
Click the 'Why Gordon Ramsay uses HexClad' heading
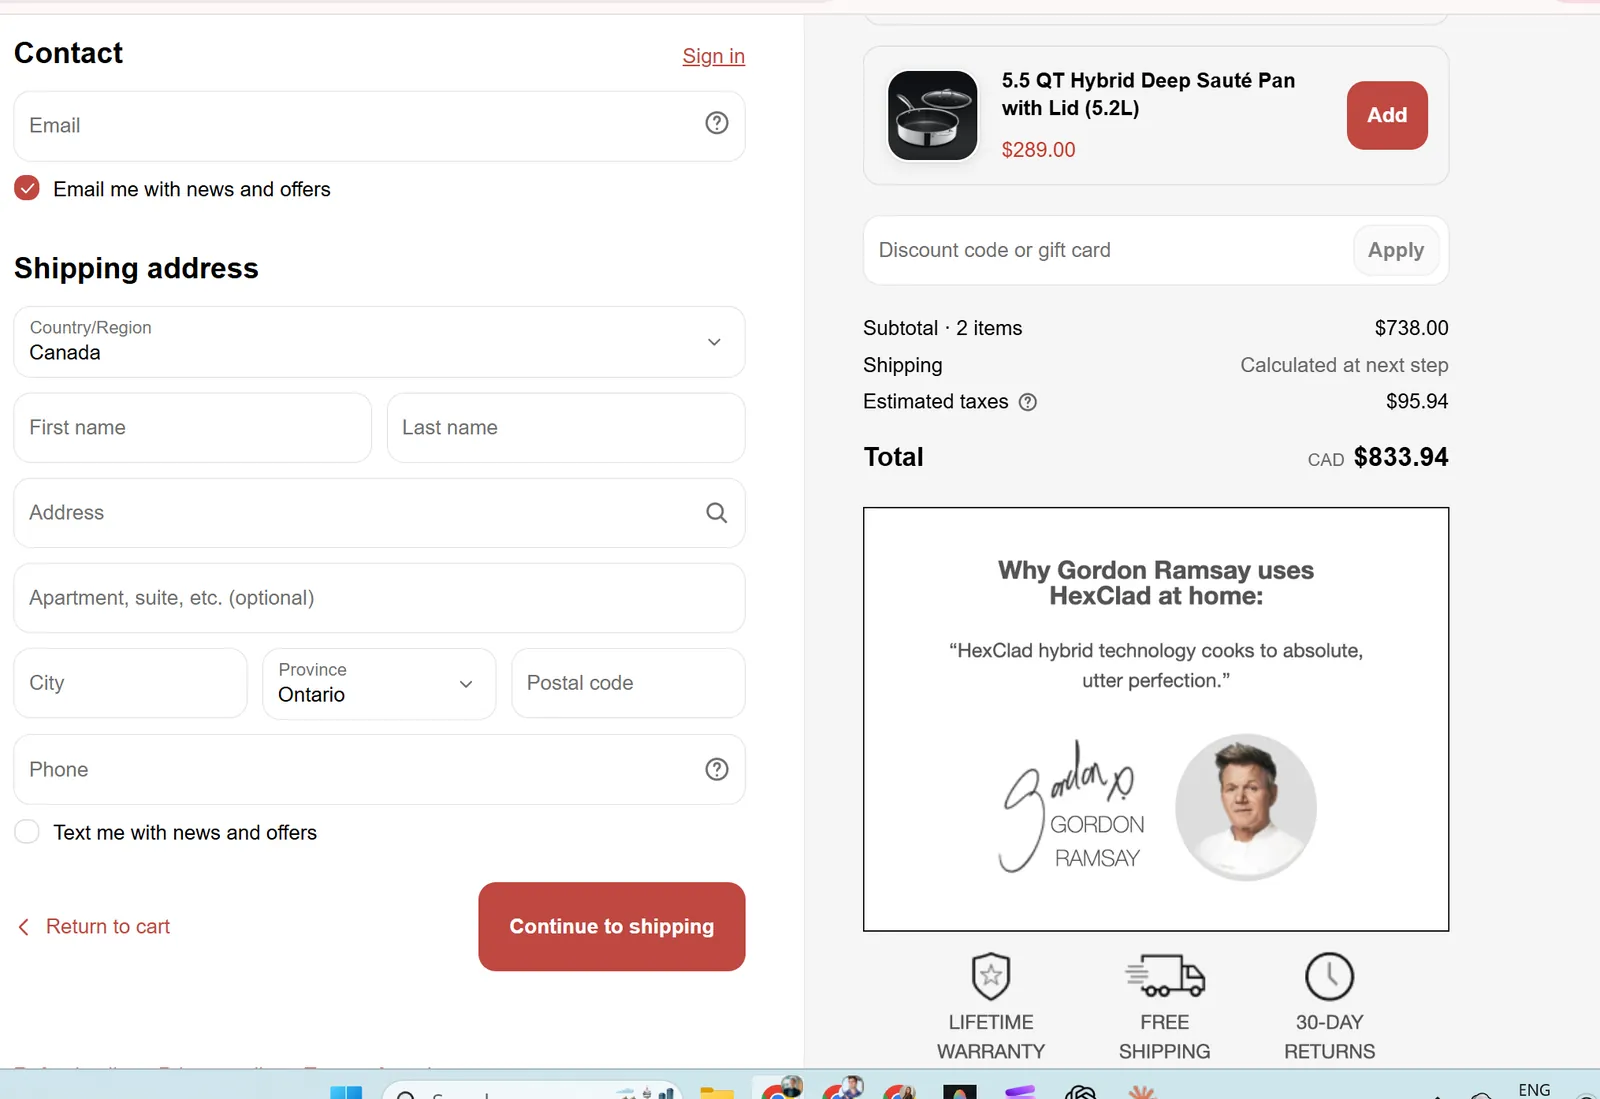tap(1156, 583)
